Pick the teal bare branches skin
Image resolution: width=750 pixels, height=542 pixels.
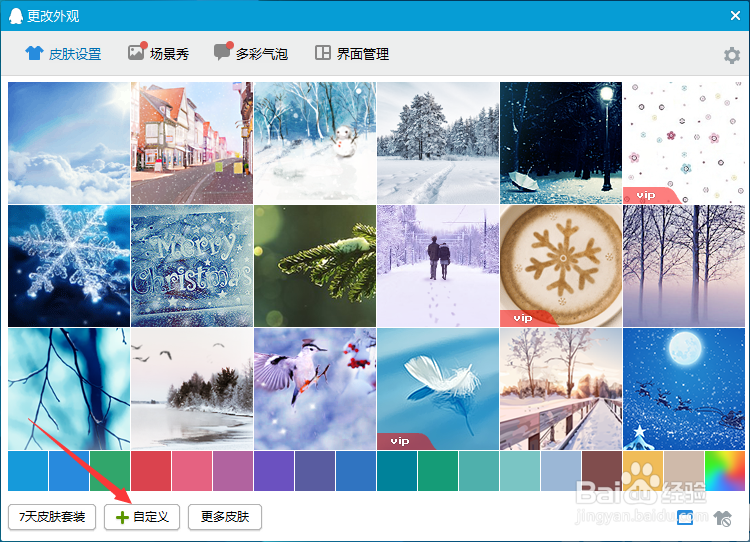[x=69, y=389]
